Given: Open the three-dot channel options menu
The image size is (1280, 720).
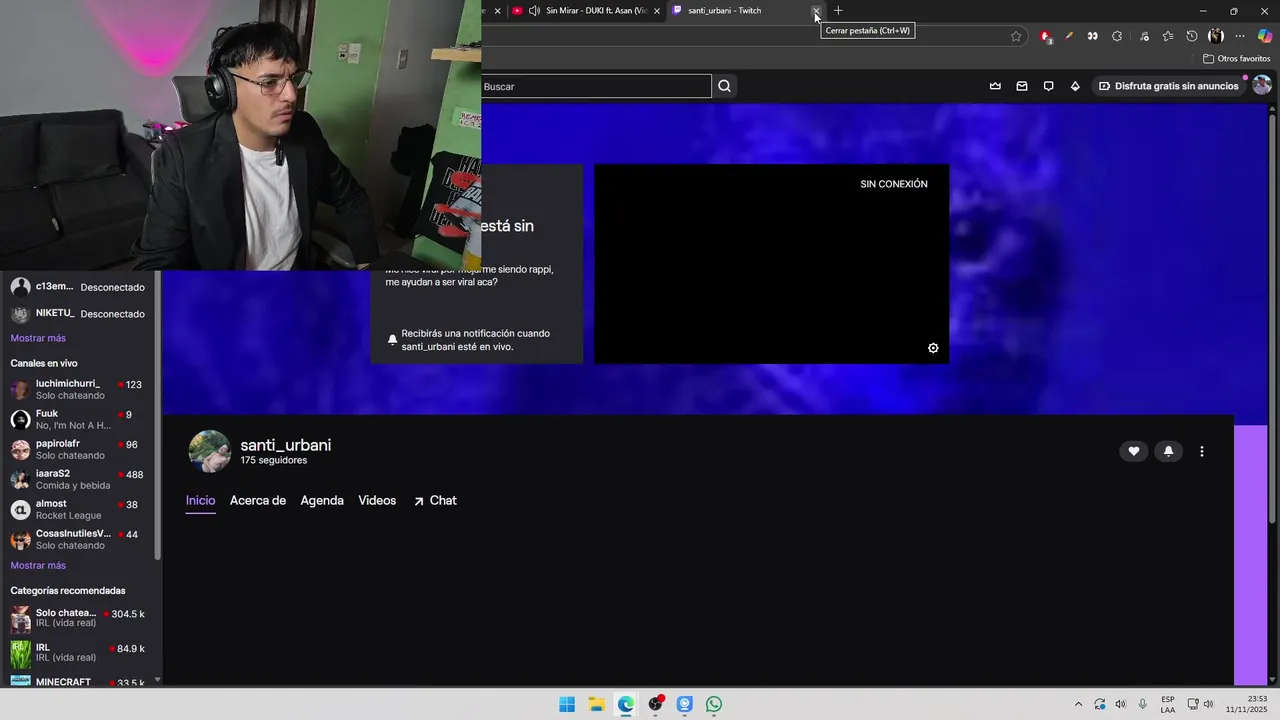Looking at the screenshot, I should pyautogui.click(x=1202, y=451).
